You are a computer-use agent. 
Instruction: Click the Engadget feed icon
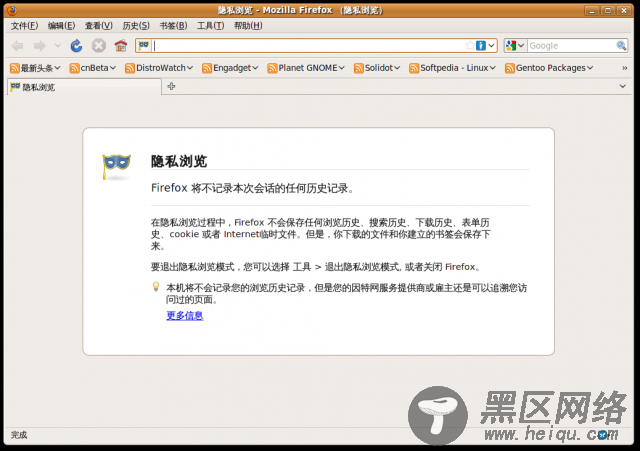coord(207,68)
